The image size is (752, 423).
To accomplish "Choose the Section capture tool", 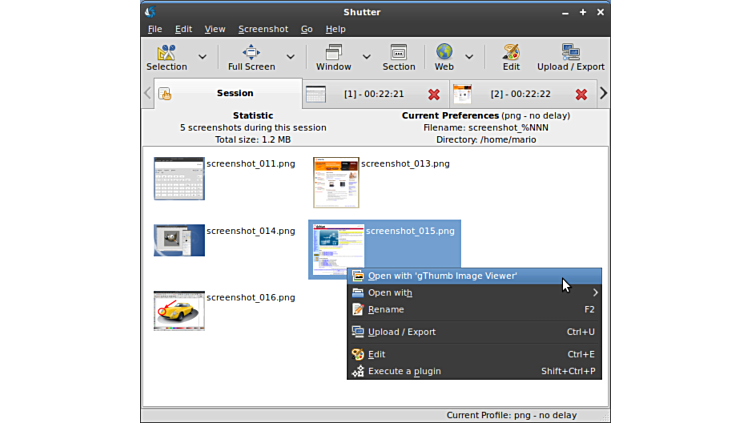I will click(x=398, y=51).
